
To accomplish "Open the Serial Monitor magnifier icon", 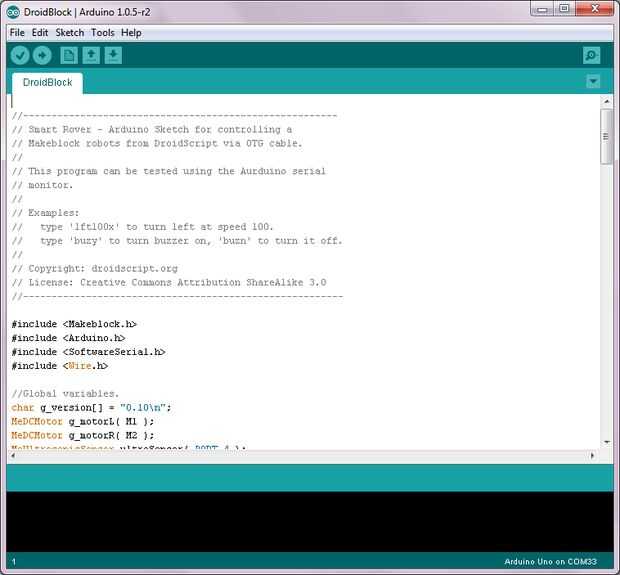I will click(592, 55).
